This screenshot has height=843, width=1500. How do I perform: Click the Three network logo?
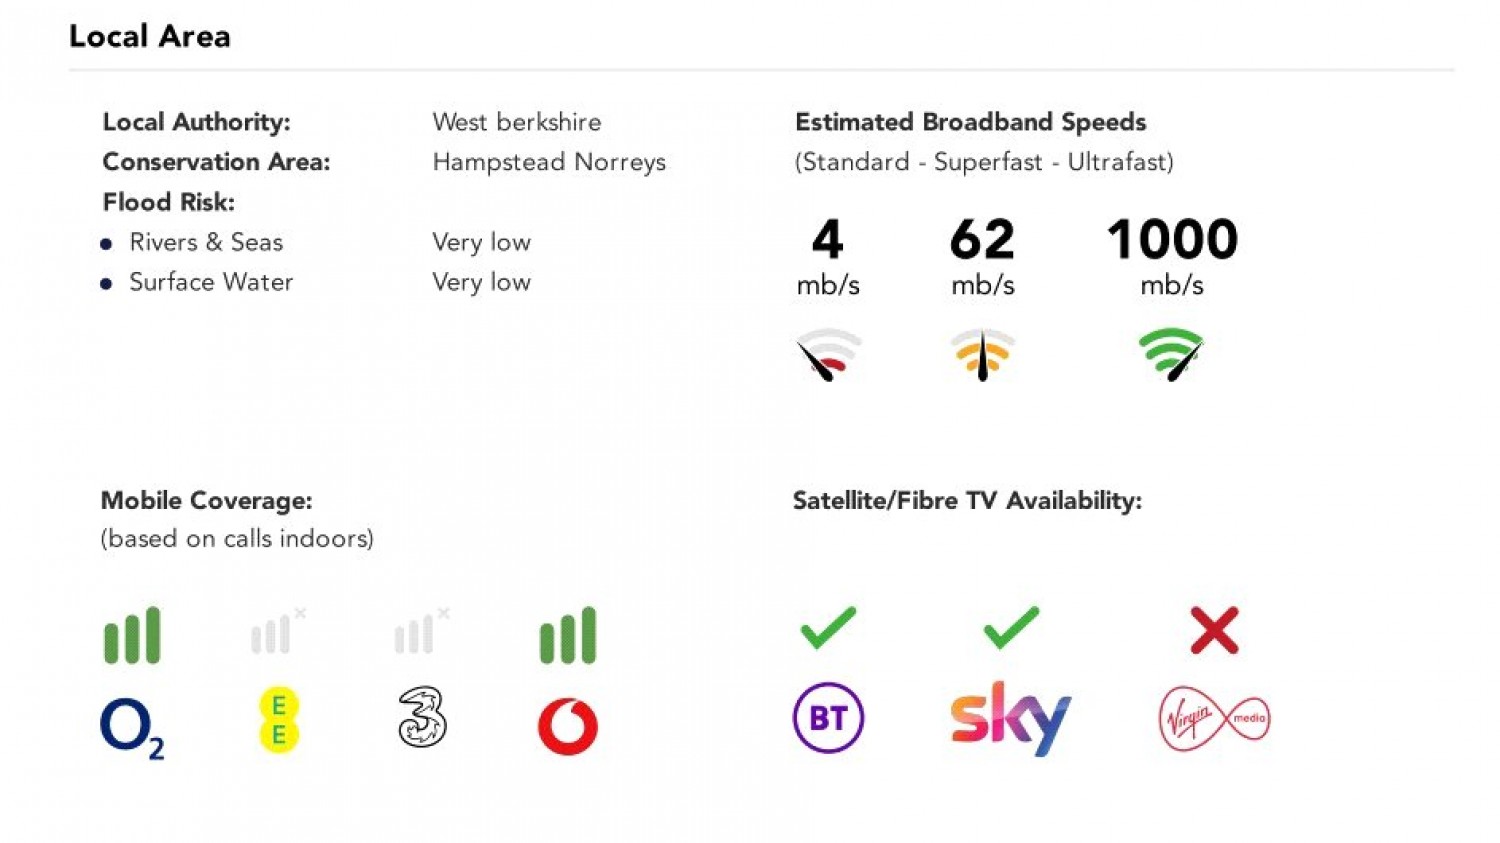pos(422,717)
